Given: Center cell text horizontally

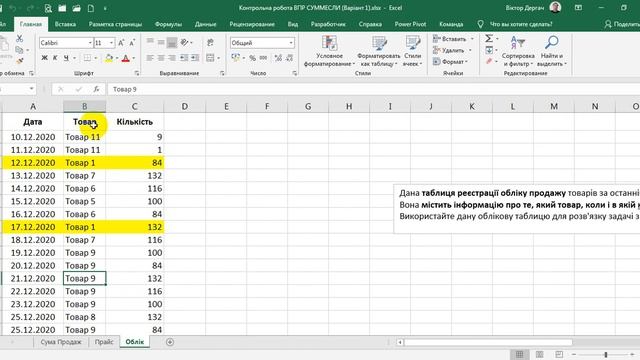Looking at the screenshot, I should pos(161,58).
